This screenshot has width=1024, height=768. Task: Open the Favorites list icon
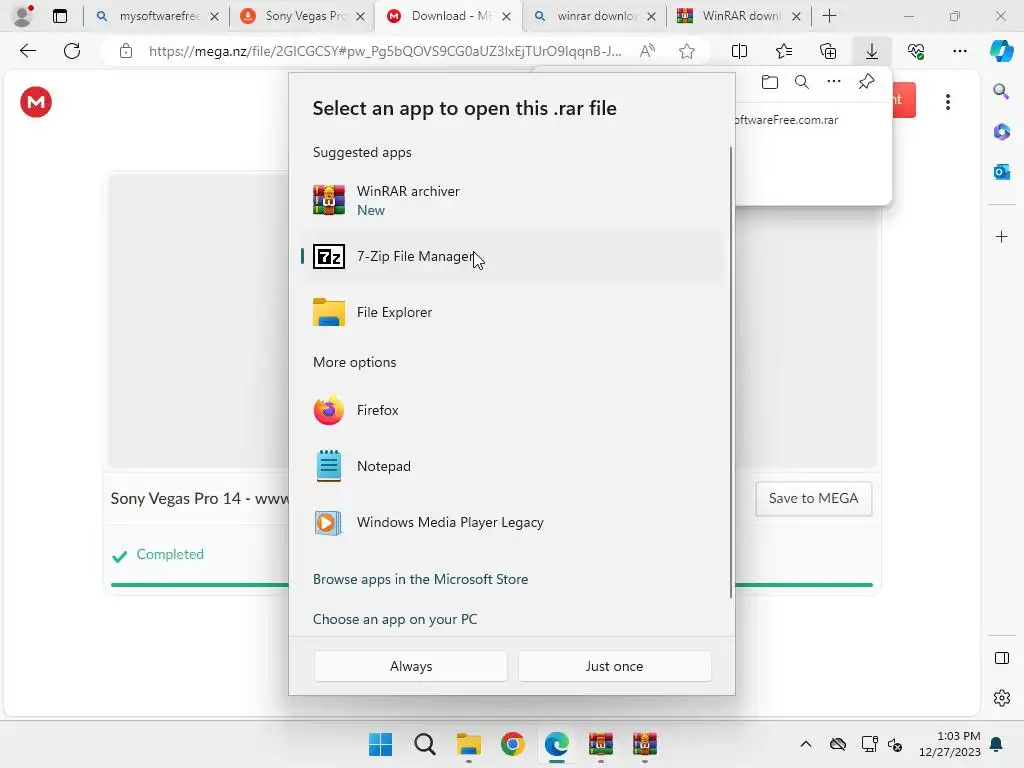pos(784,51)
